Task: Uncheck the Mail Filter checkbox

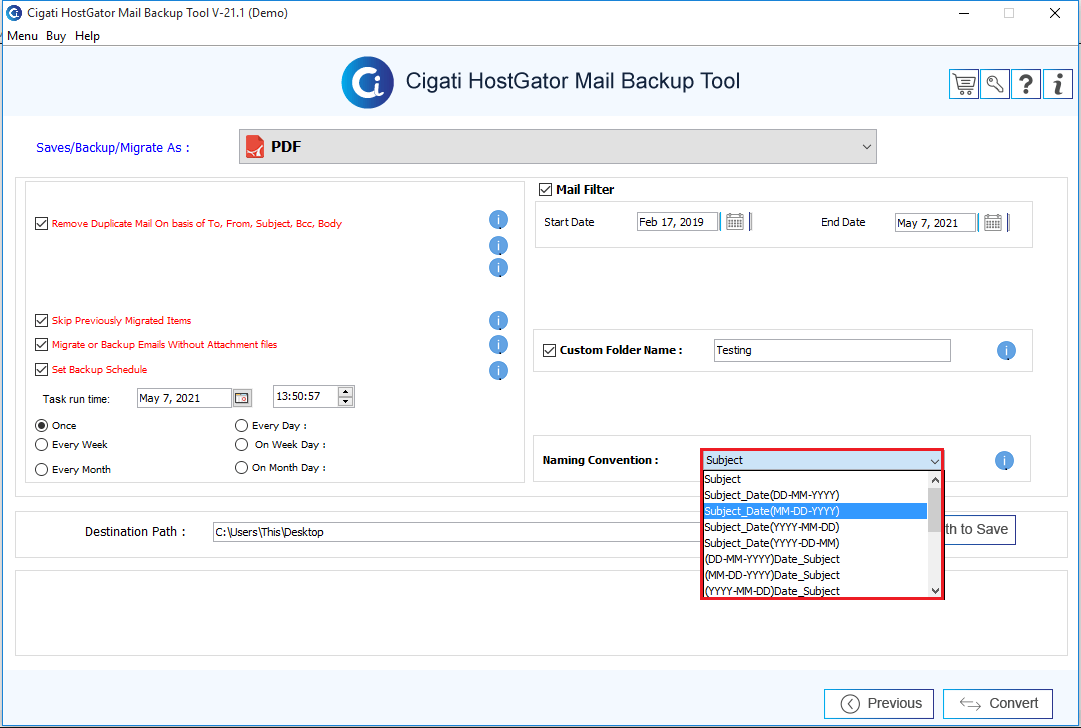Action: coord(545,190)
